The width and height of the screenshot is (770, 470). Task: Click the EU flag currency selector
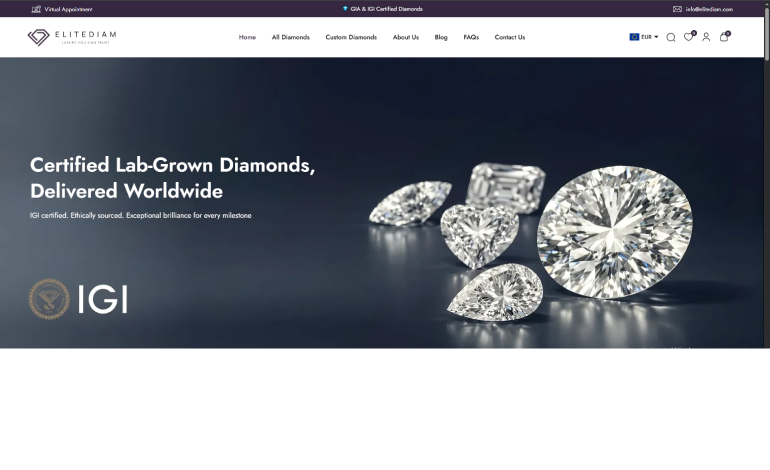tap(634, 37)
